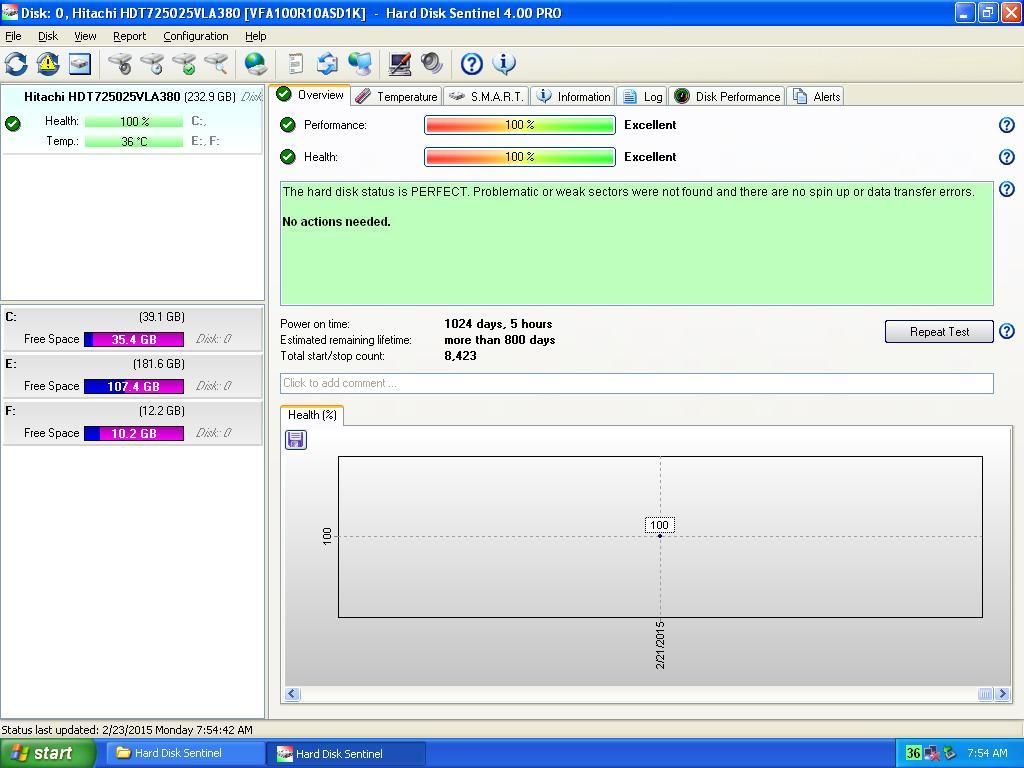Screen dimensions: 1024x768
Task: Click the globe-on-disk toolbar icon
Action: (x=256, y=64)
